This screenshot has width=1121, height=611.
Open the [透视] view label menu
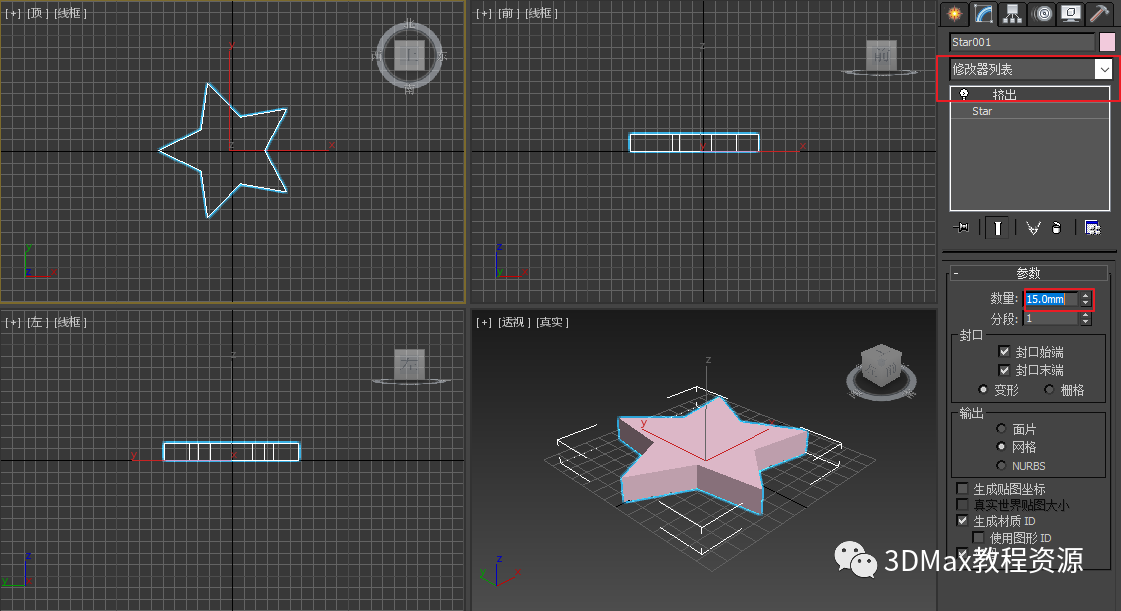(513, 322)
